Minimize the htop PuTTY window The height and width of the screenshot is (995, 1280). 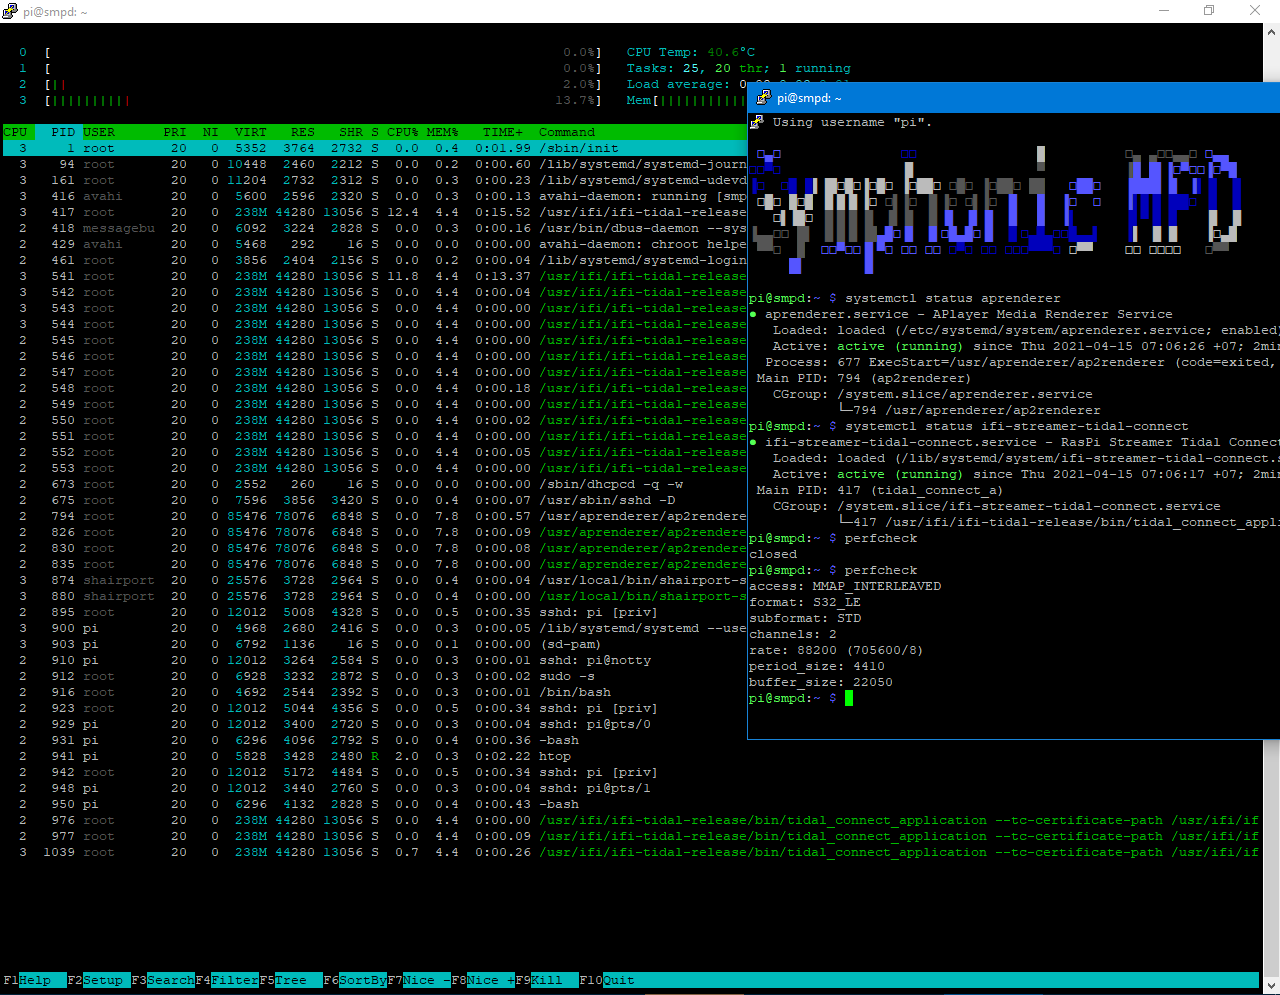(1163, 11)
